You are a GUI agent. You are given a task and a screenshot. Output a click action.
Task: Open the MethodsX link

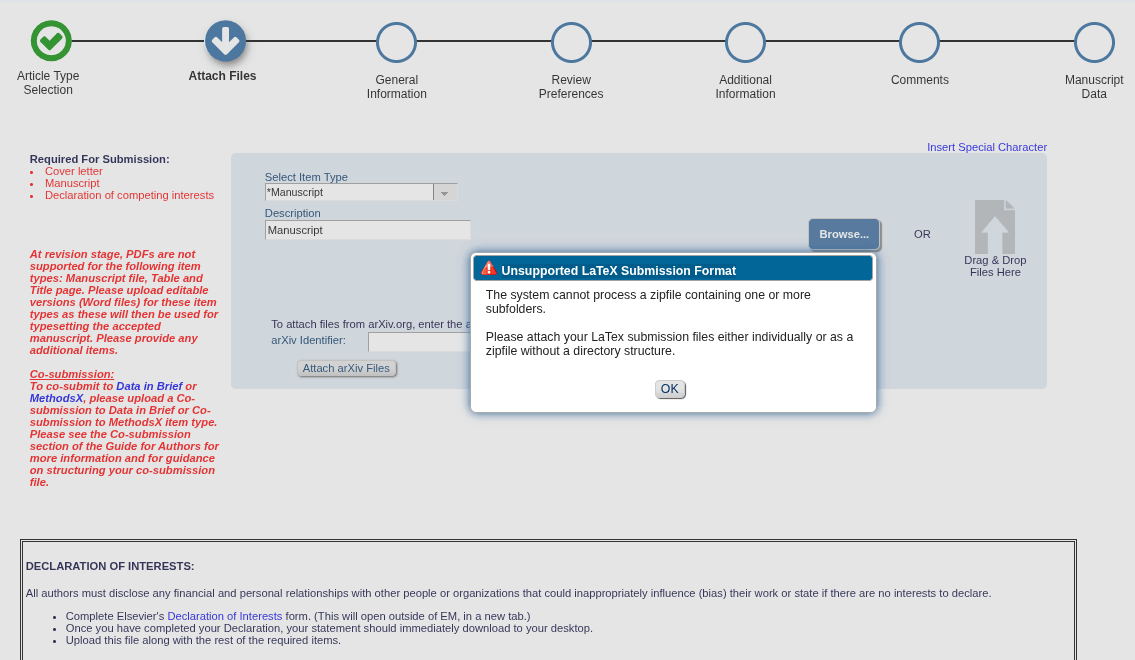(x=56, y=398)
